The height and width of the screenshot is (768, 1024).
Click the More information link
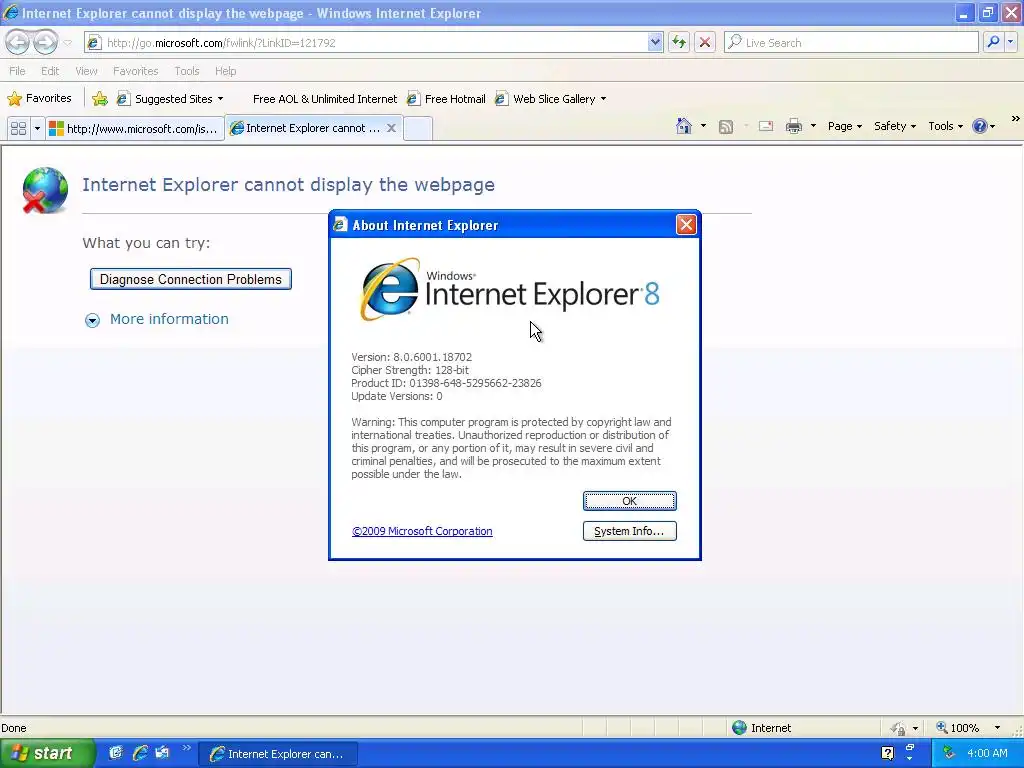click(169, 319)
